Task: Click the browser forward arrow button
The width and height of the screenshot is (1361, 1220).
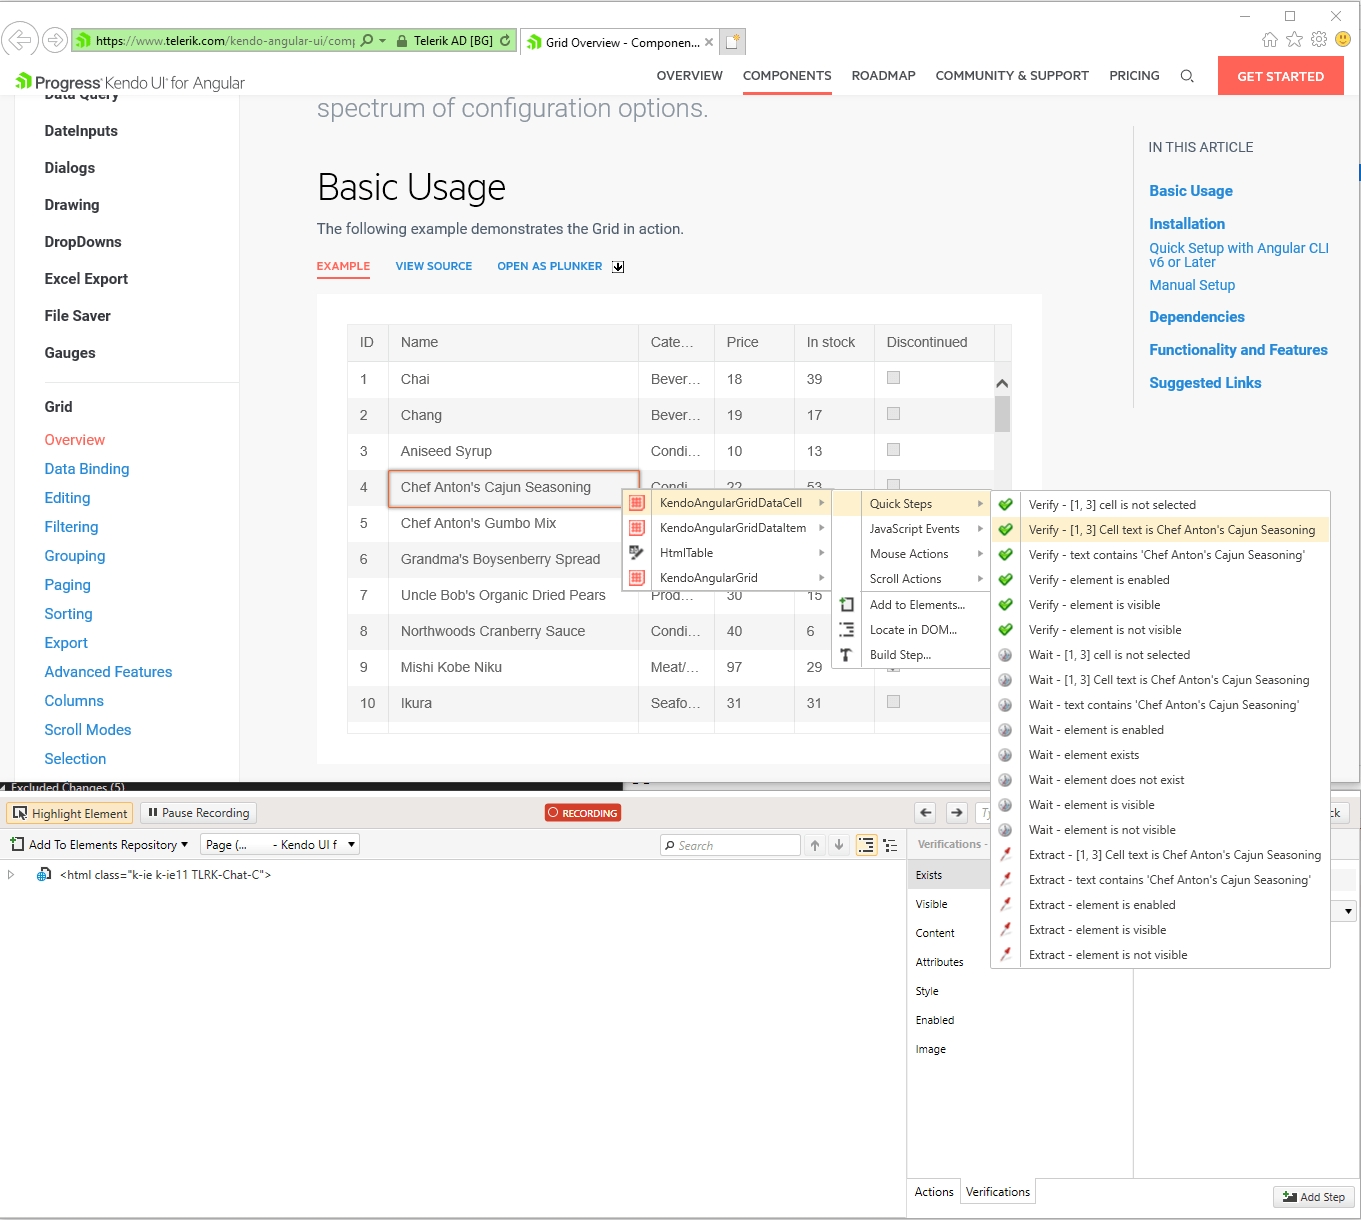Action: click(x=55, y=41)
